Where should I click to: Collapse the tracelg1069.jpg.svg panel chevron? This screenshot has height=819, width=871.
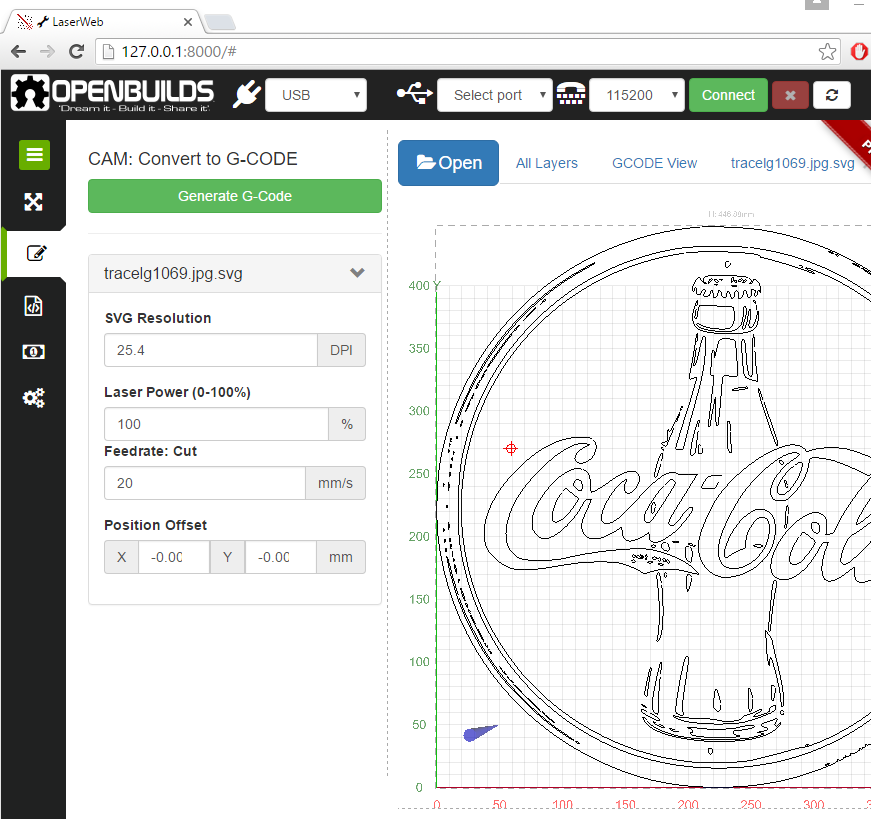tap(357, 273)
